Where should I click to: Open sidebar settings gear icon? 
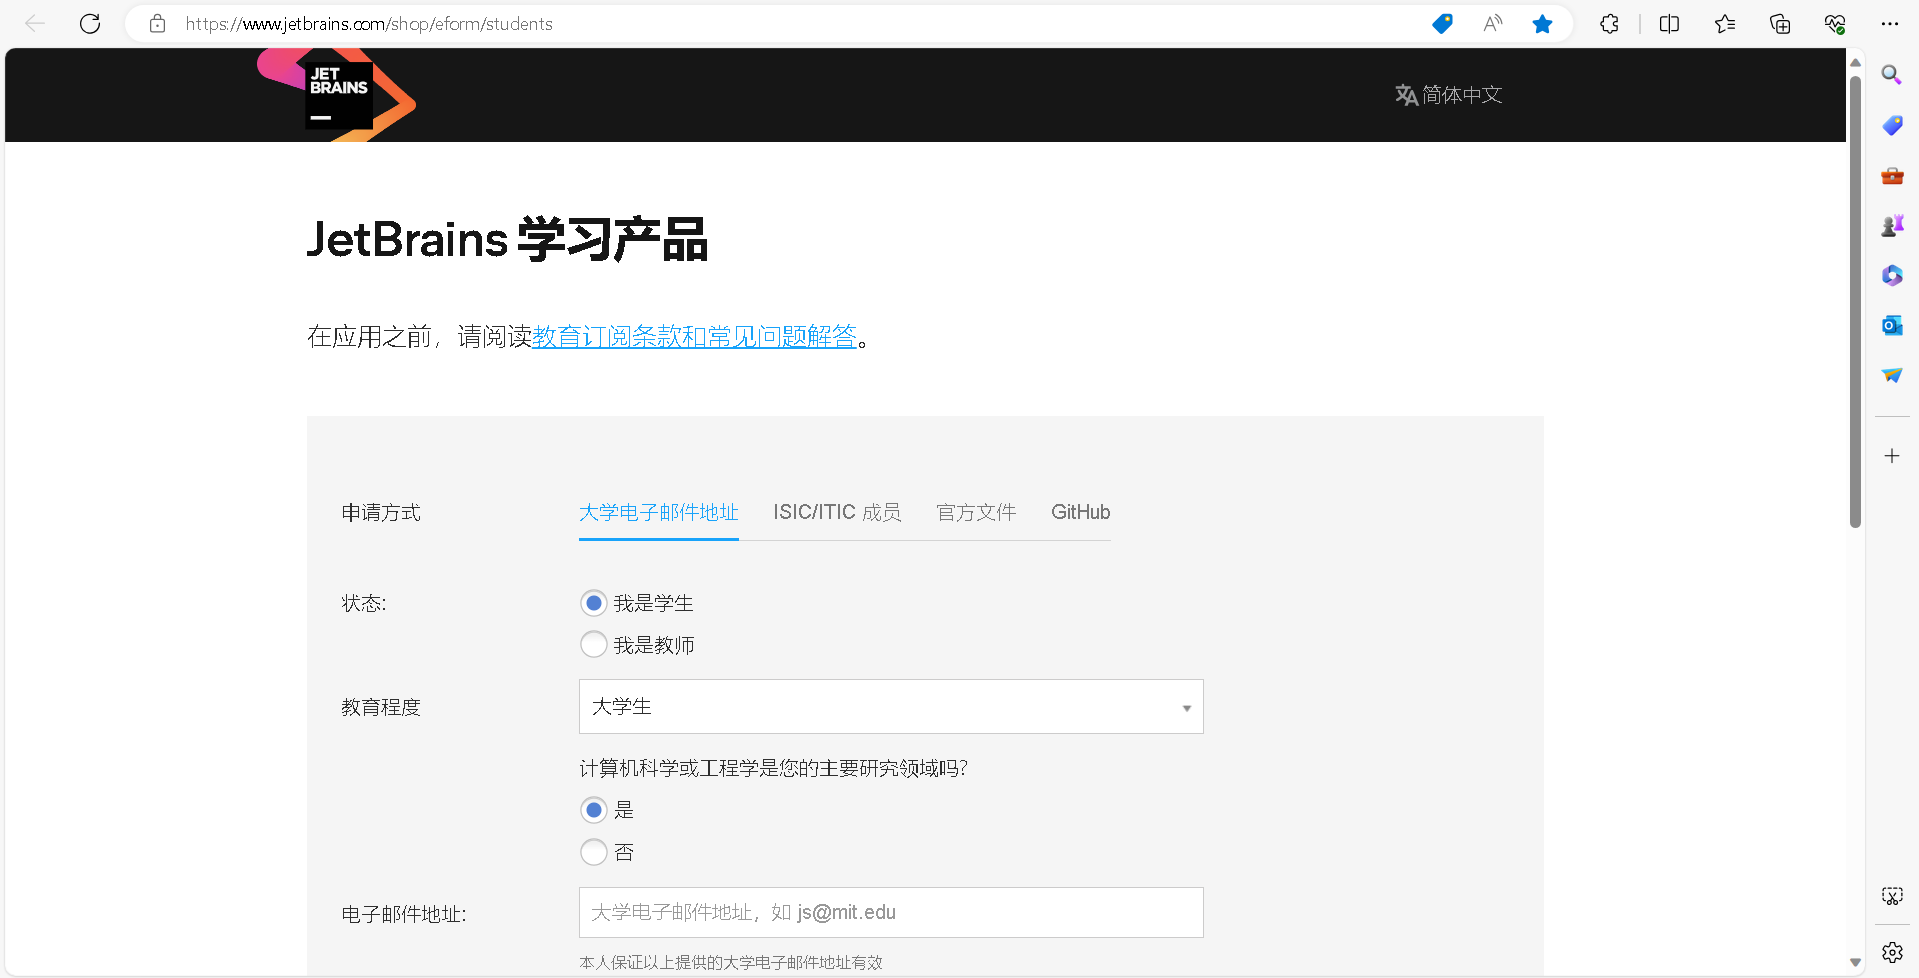1892,952
